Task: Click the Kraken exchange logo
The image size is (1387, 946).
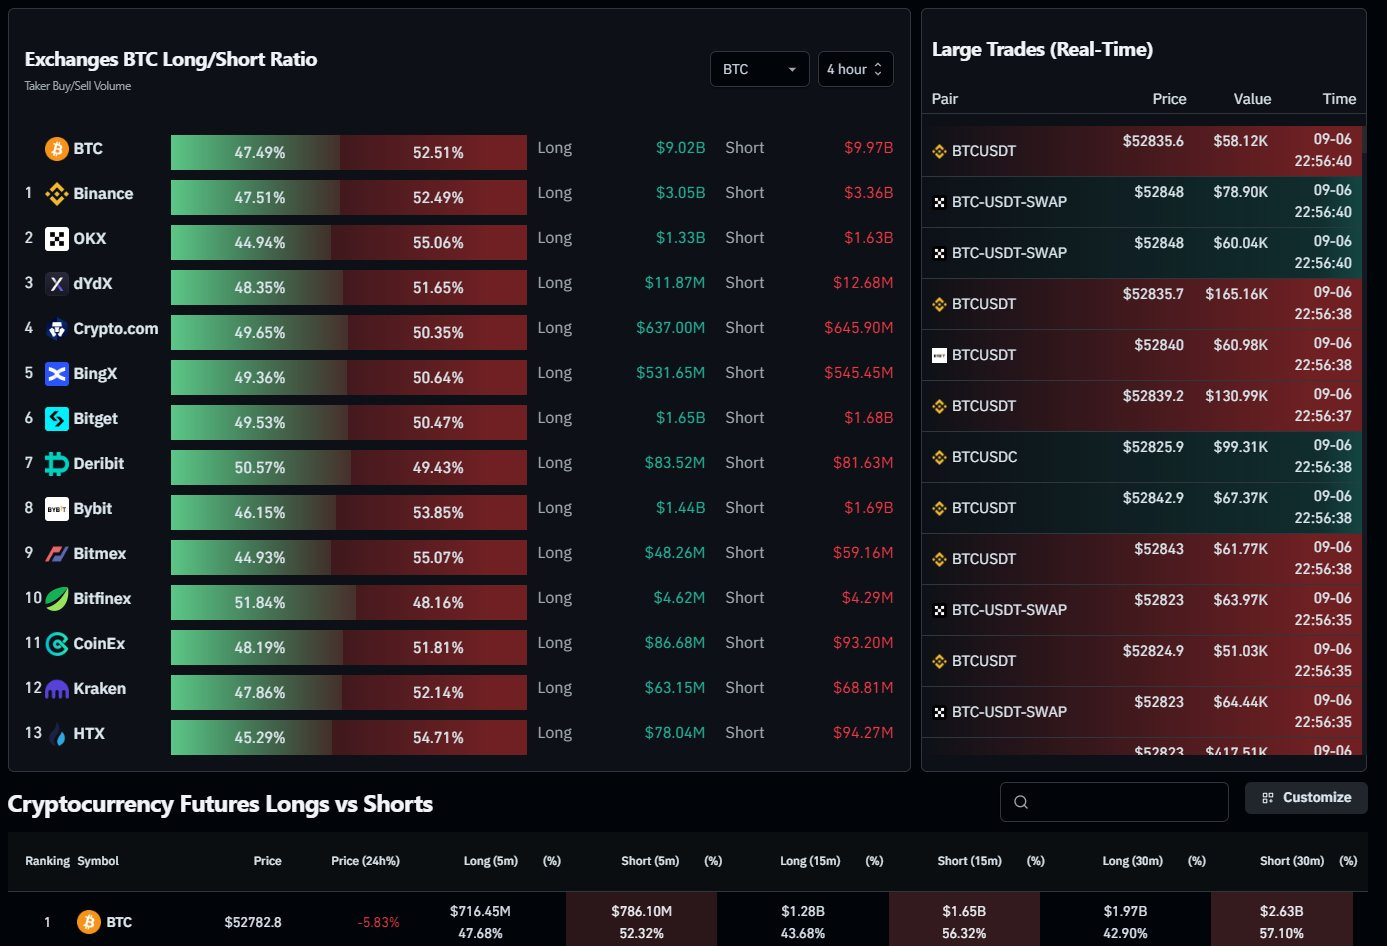Action: pyautogui.click(x=57, y=689)
